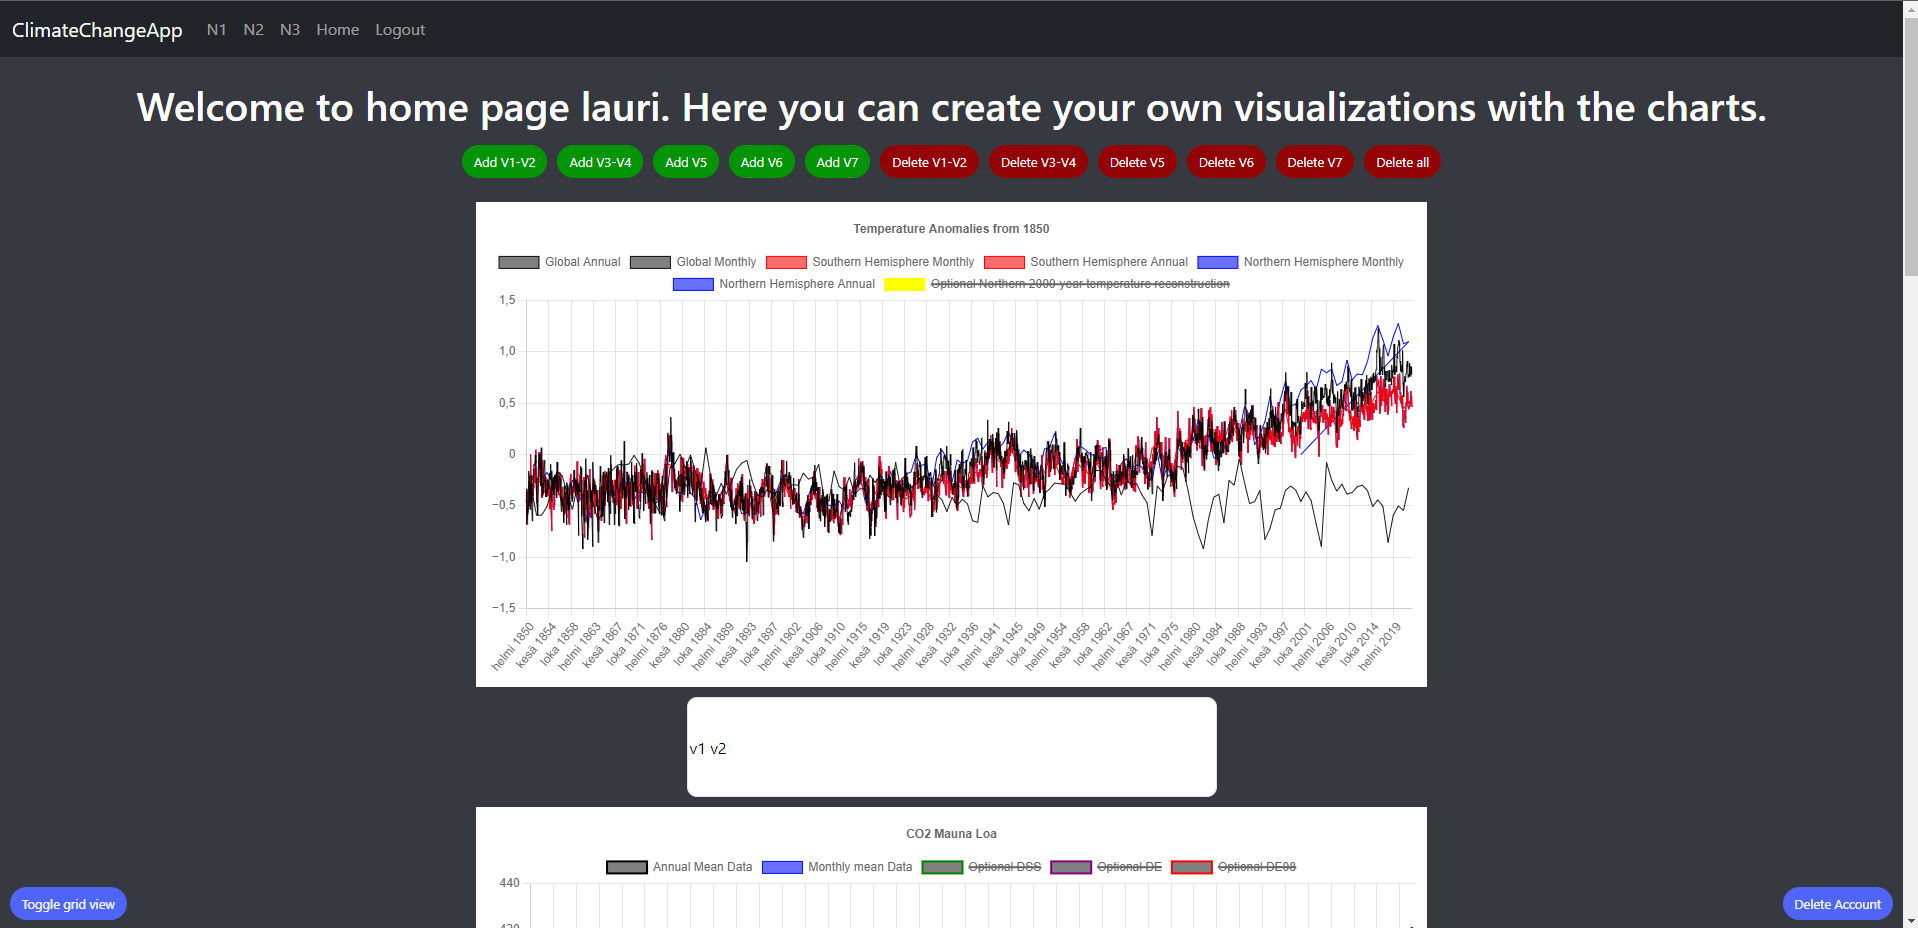The image size is (1918, 928).
Task: Go to the N3 page
Action: (290, 30)
